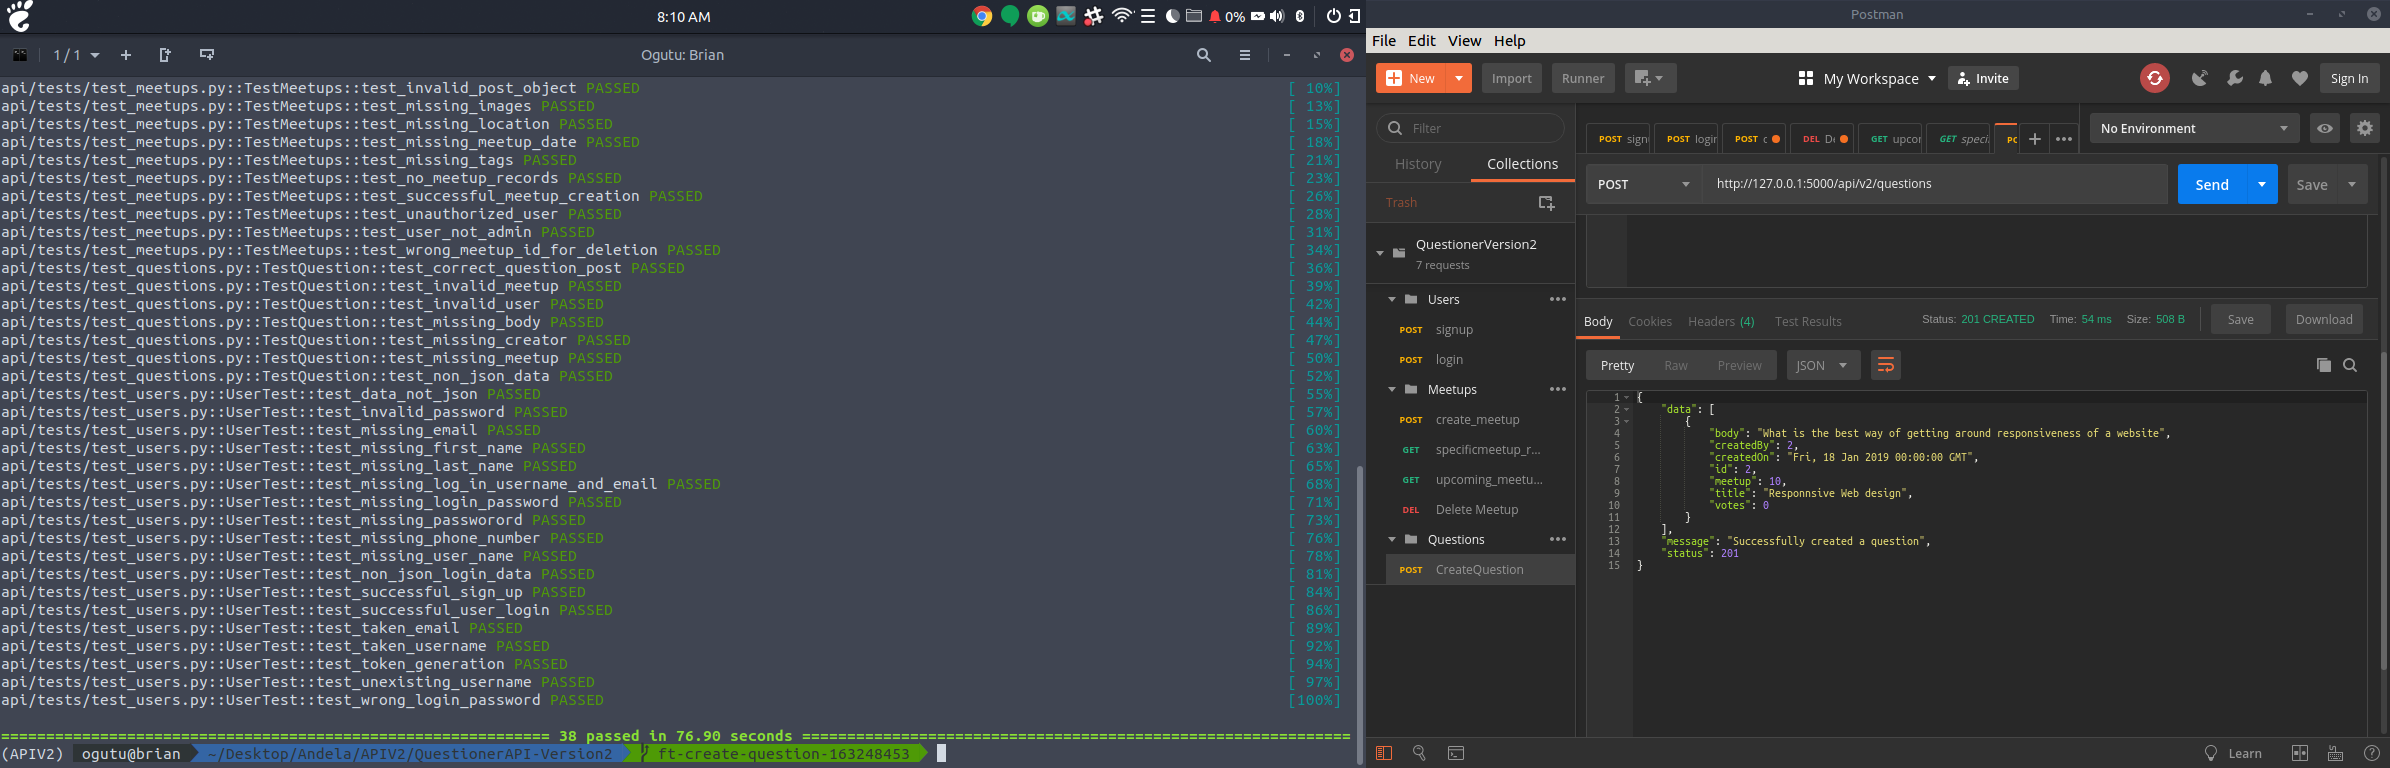The height and width of the screenshot is (768, 2390).
Task: Click the new collection icon beside Trash
Action: point(1546,203)
